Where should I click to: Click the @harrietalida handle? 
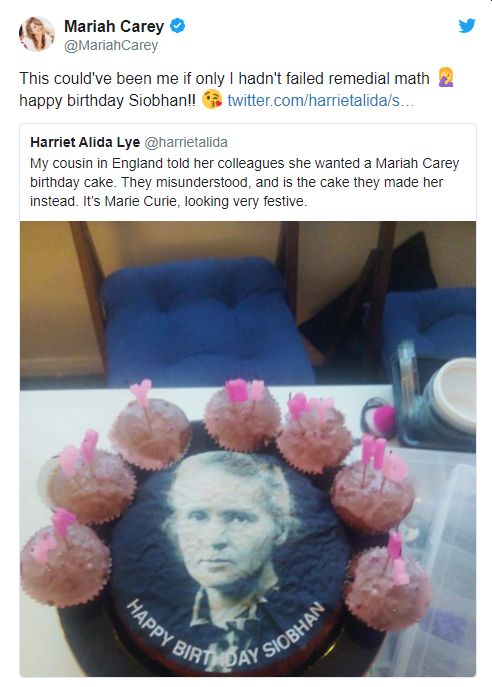(186, 142)
